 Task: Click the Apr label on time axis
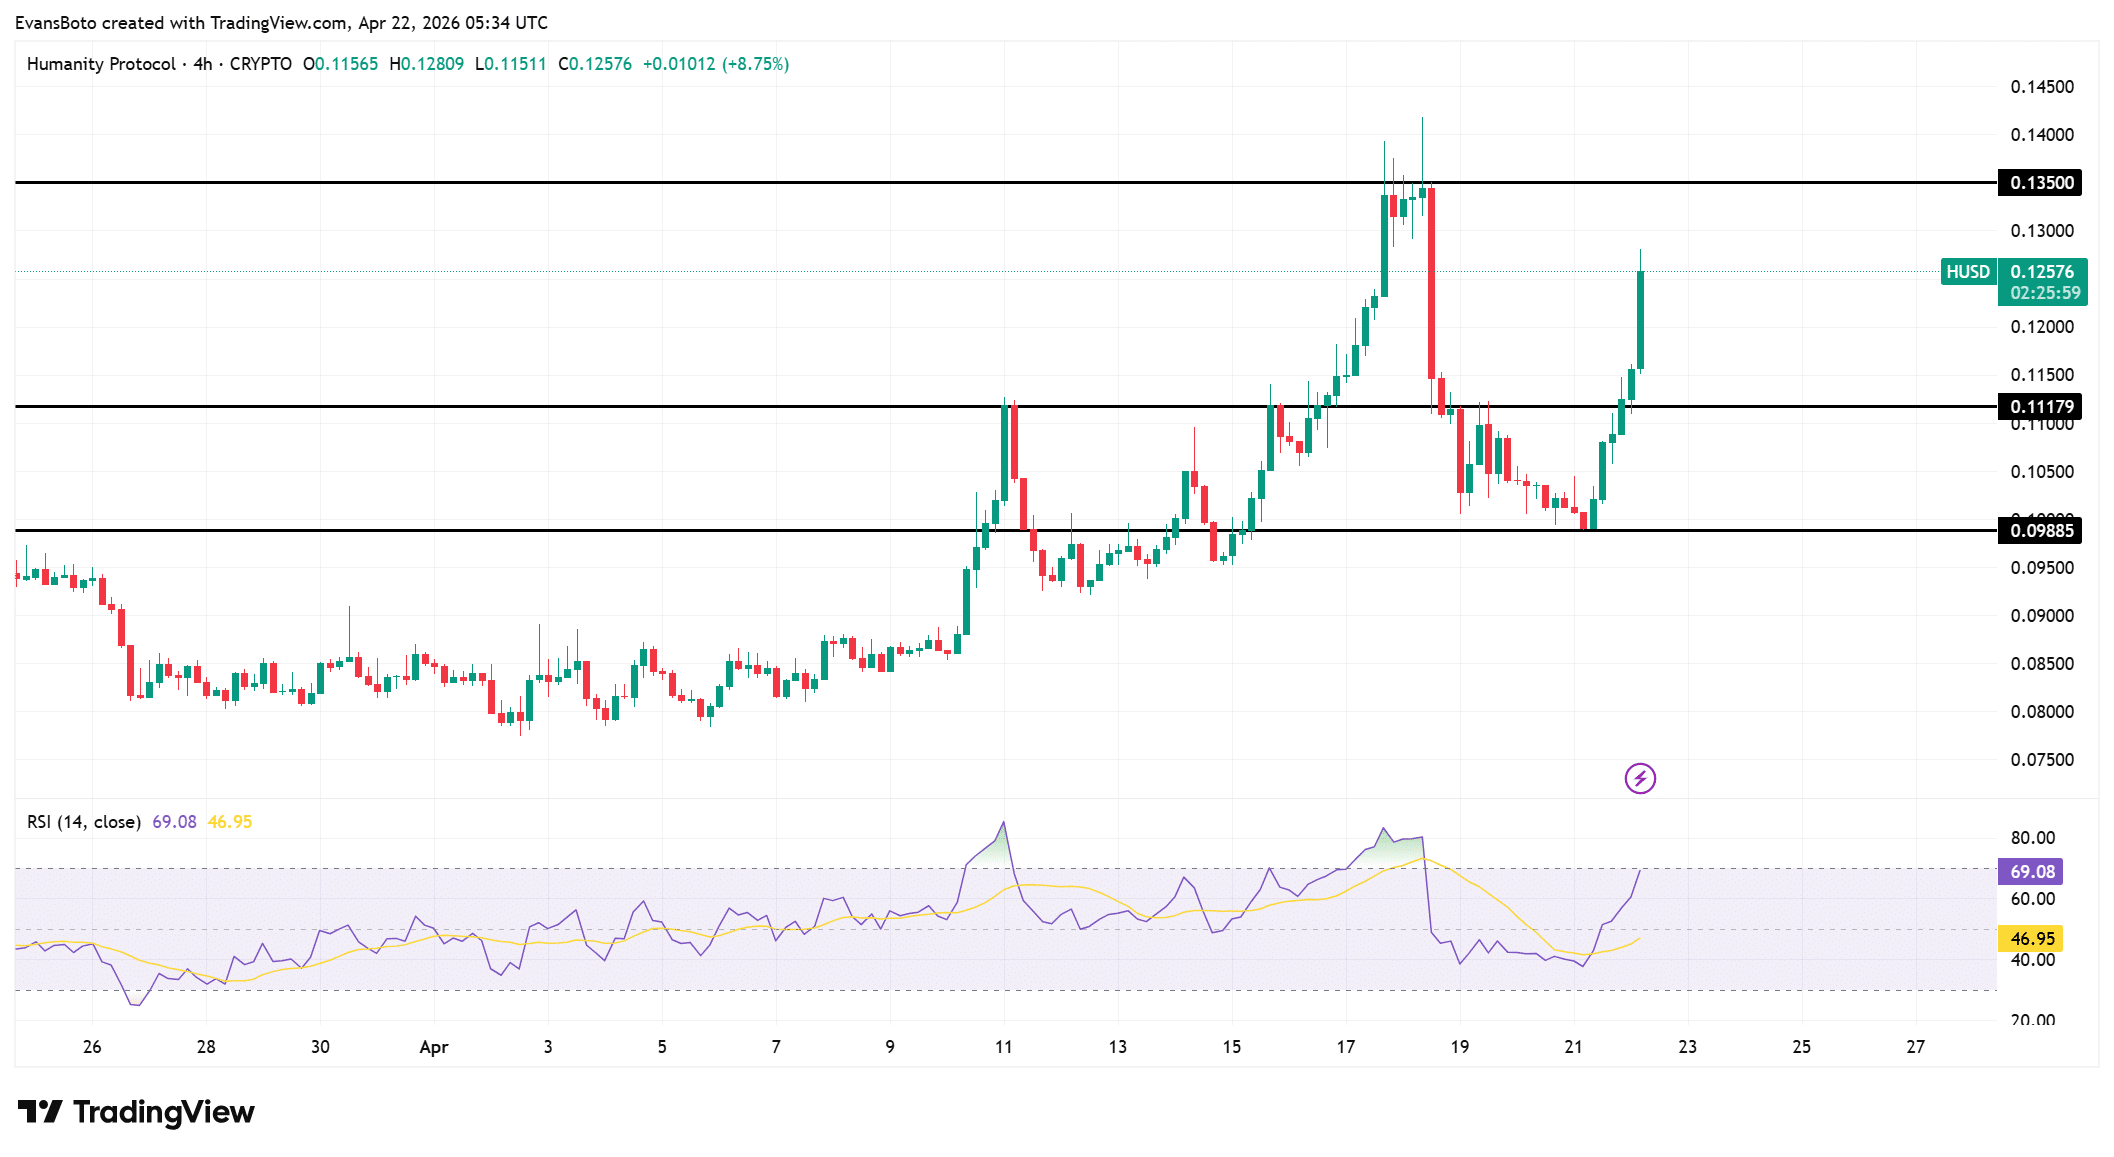click(433, 1047)
